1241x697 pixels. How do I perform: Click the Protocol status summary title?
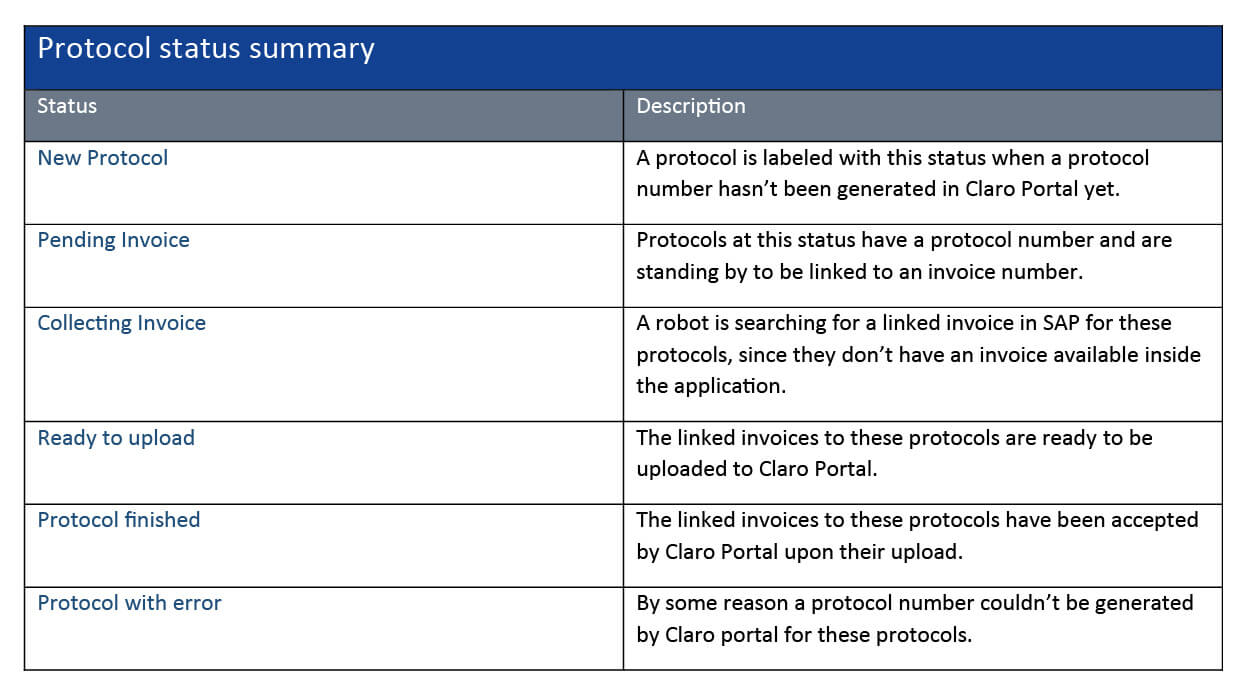point(206,49)
